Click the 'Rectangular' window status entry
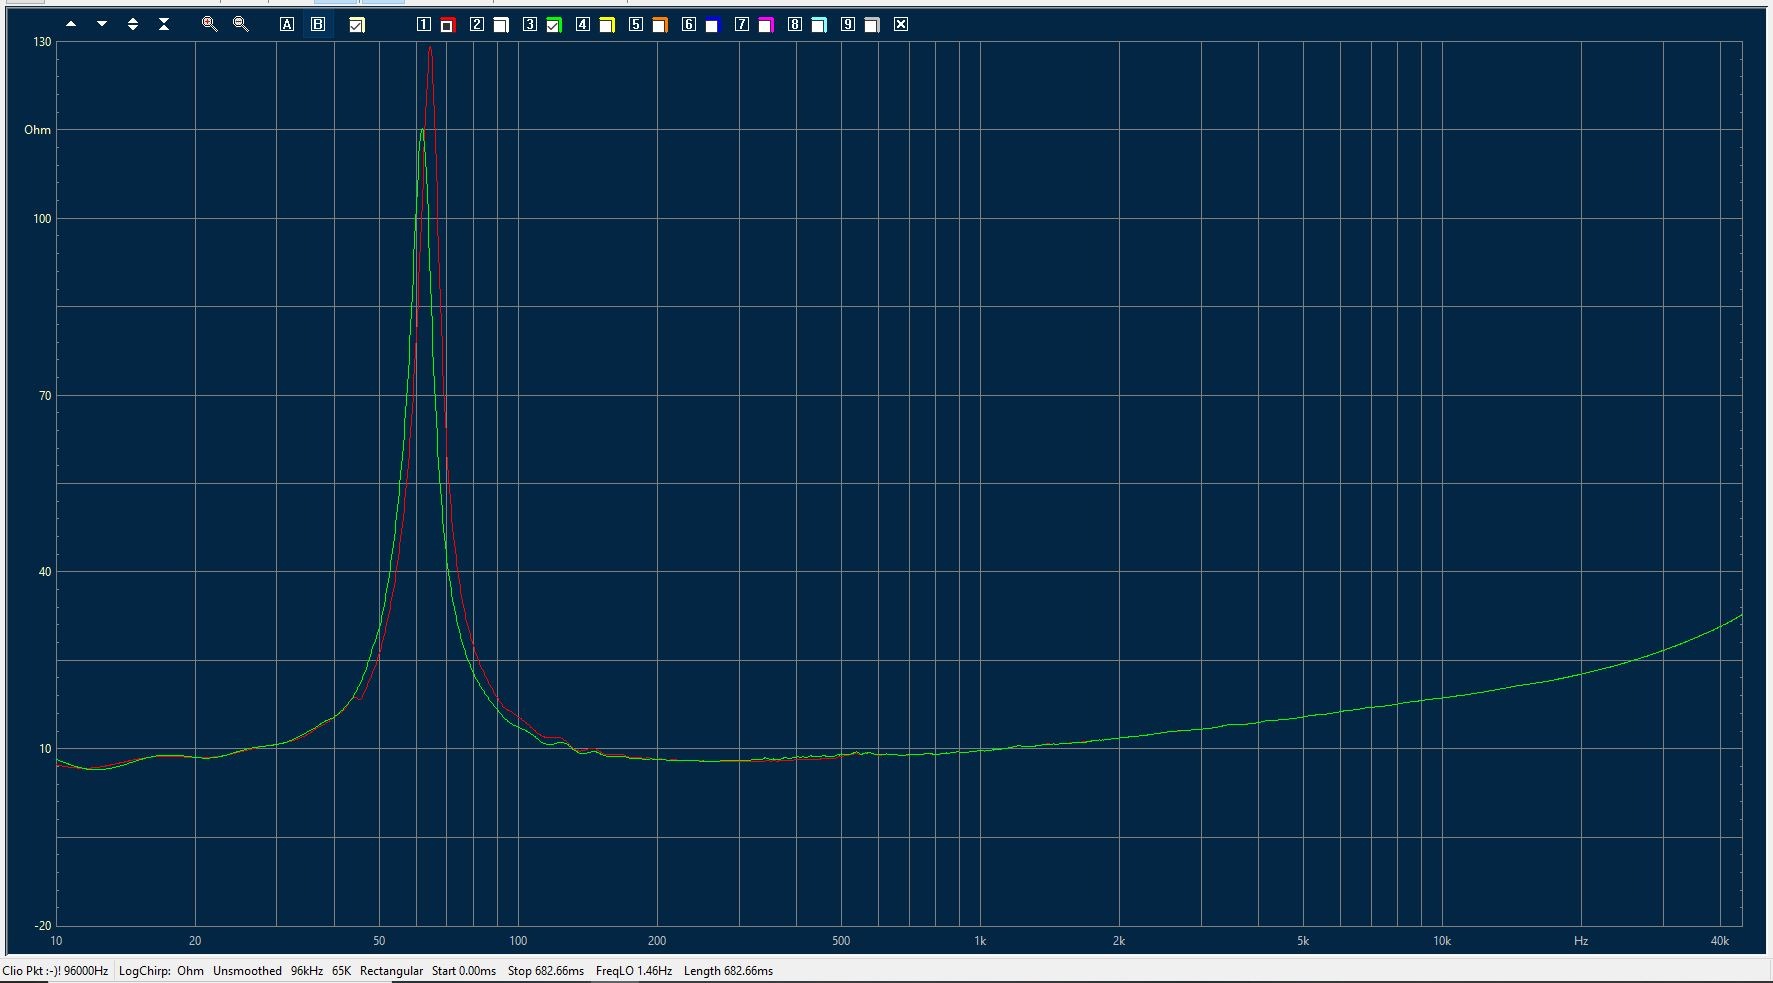This screenshot has width=1773, height=983. click(x=391, y=971)
